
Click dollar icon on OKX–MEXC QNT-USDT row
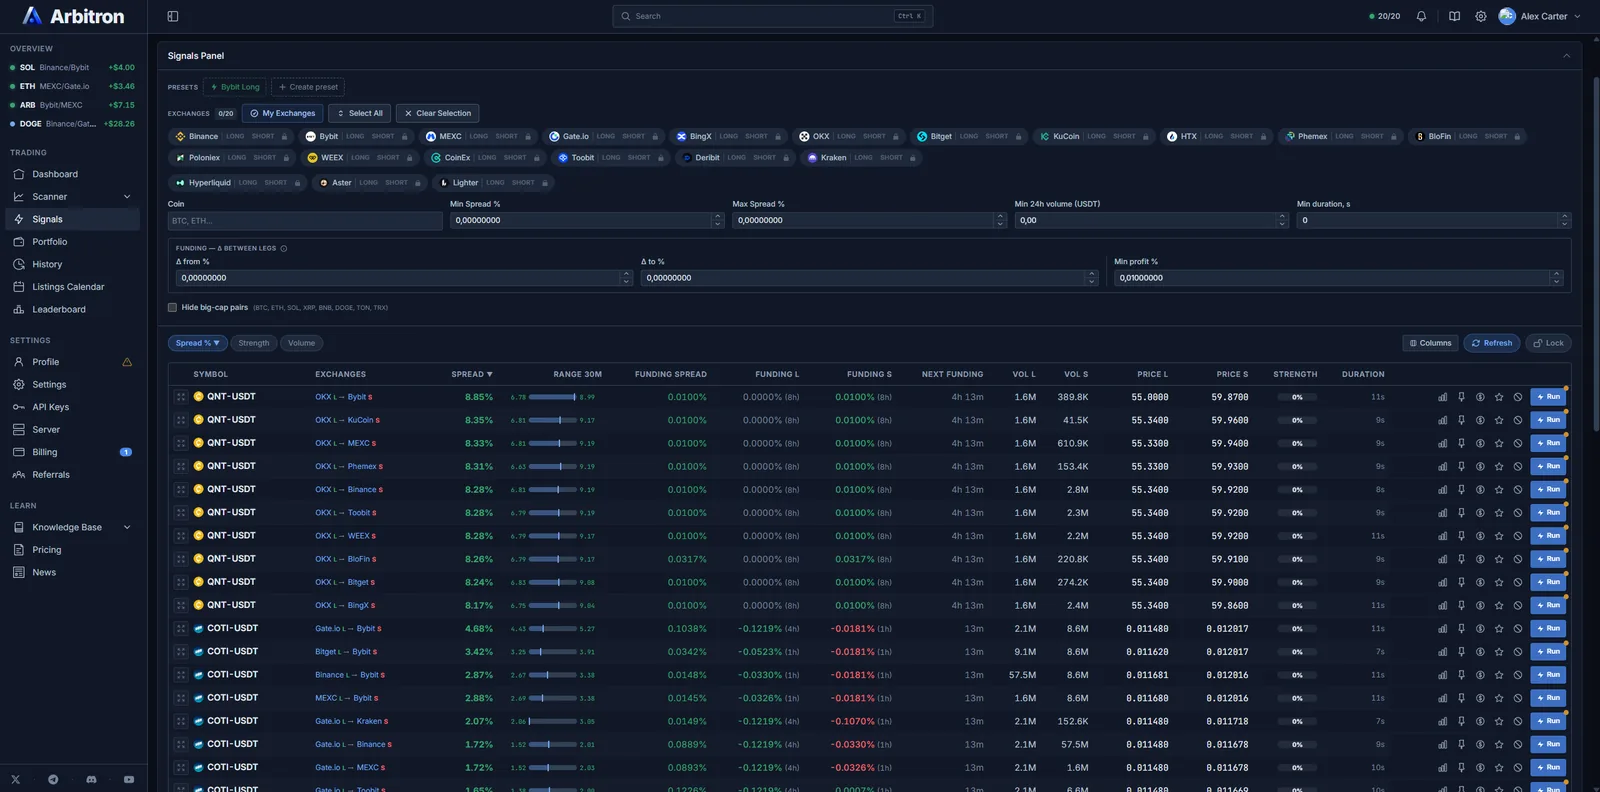coord(1480,443)
